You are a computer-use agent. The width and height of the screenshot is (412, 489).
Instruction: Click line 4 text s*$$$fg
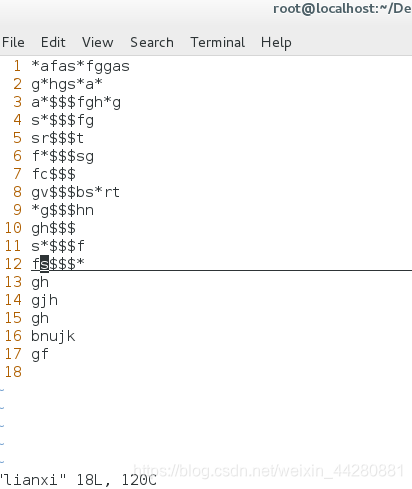[63, 120]
